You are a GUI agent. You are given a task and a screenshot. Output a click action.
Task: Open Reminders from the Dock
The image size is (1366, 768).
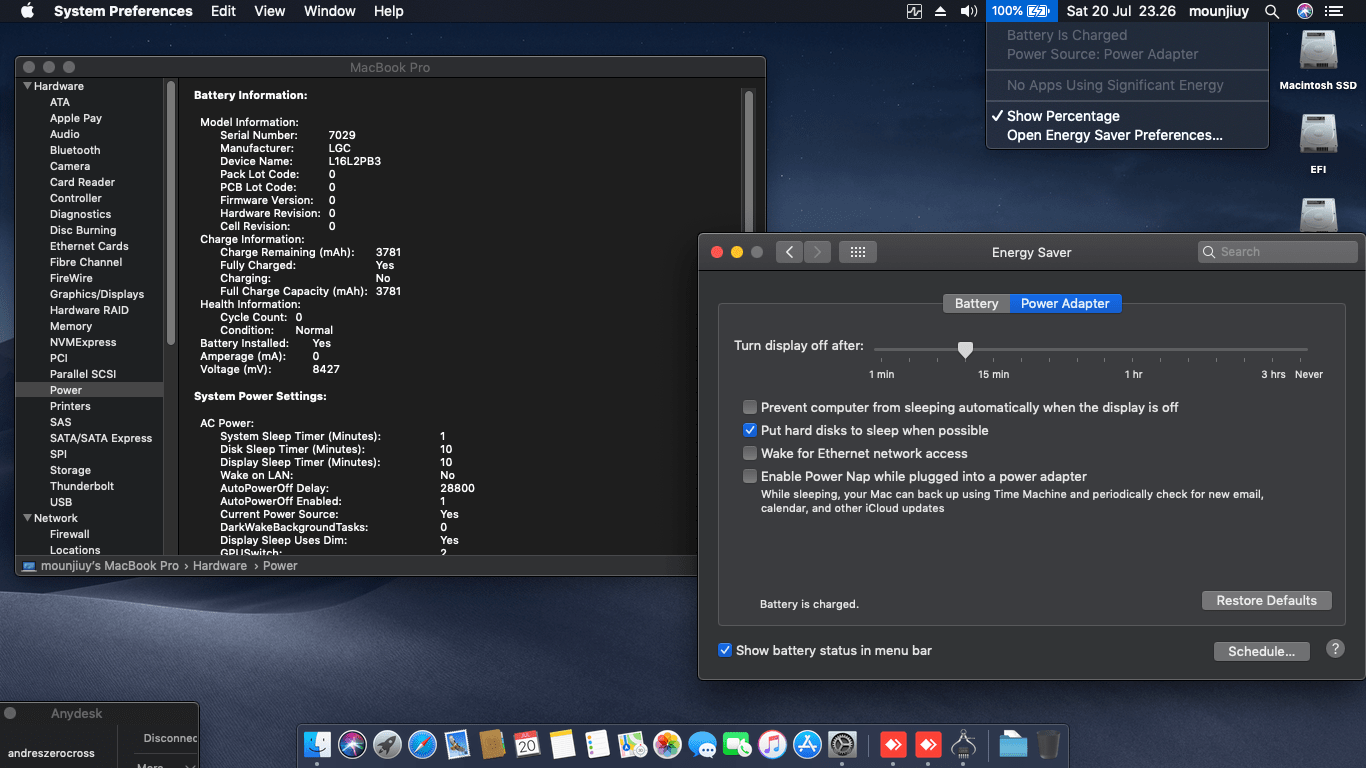click(x=597, y=744)
